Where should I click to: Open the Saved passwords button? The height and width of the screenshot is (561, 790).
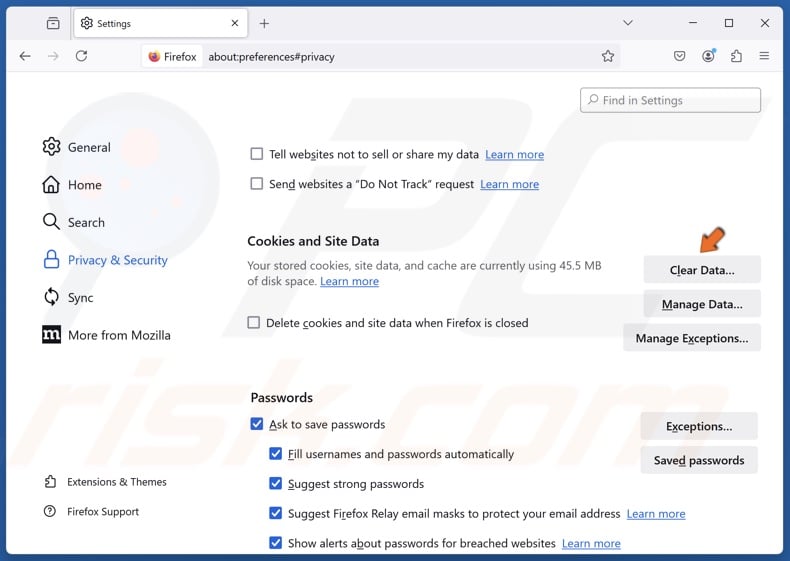pos(698,460)
